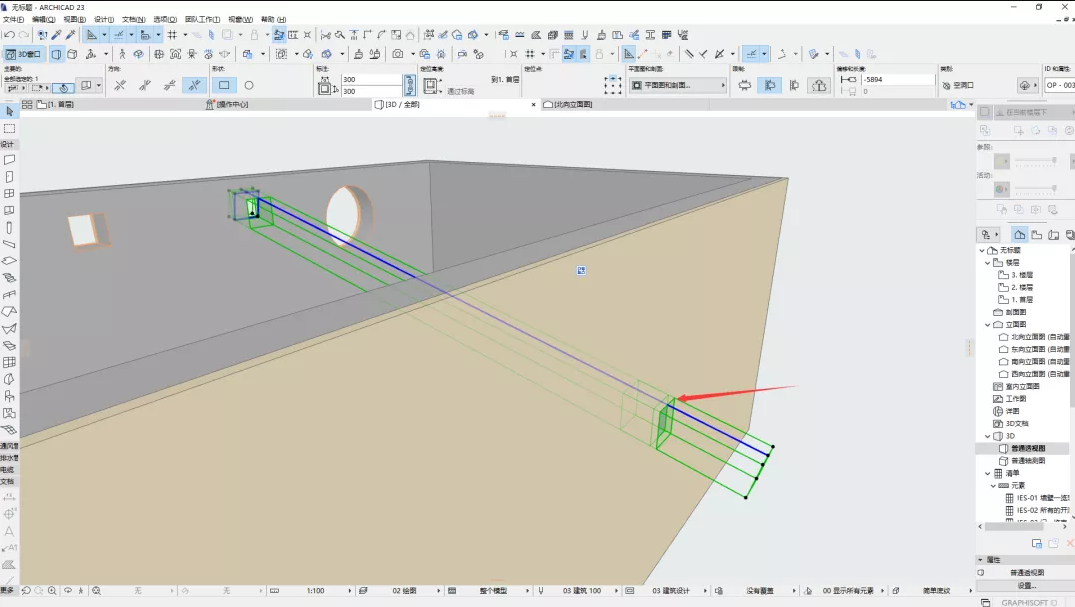Screen dimensions: 1075x607
Task: Select circular opening shape
Action: pyautogui.click(x=249, y=86)
